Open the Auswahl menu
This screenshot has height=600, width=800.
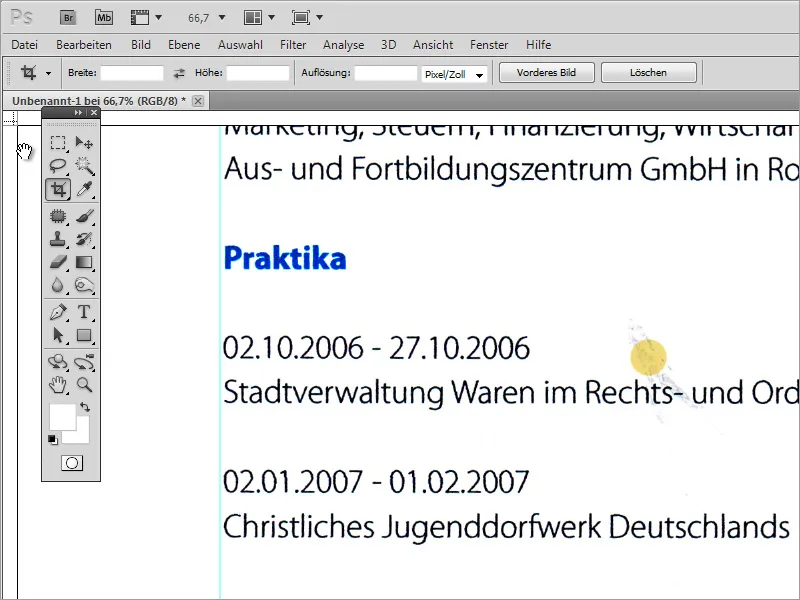[x=240, y=45]
